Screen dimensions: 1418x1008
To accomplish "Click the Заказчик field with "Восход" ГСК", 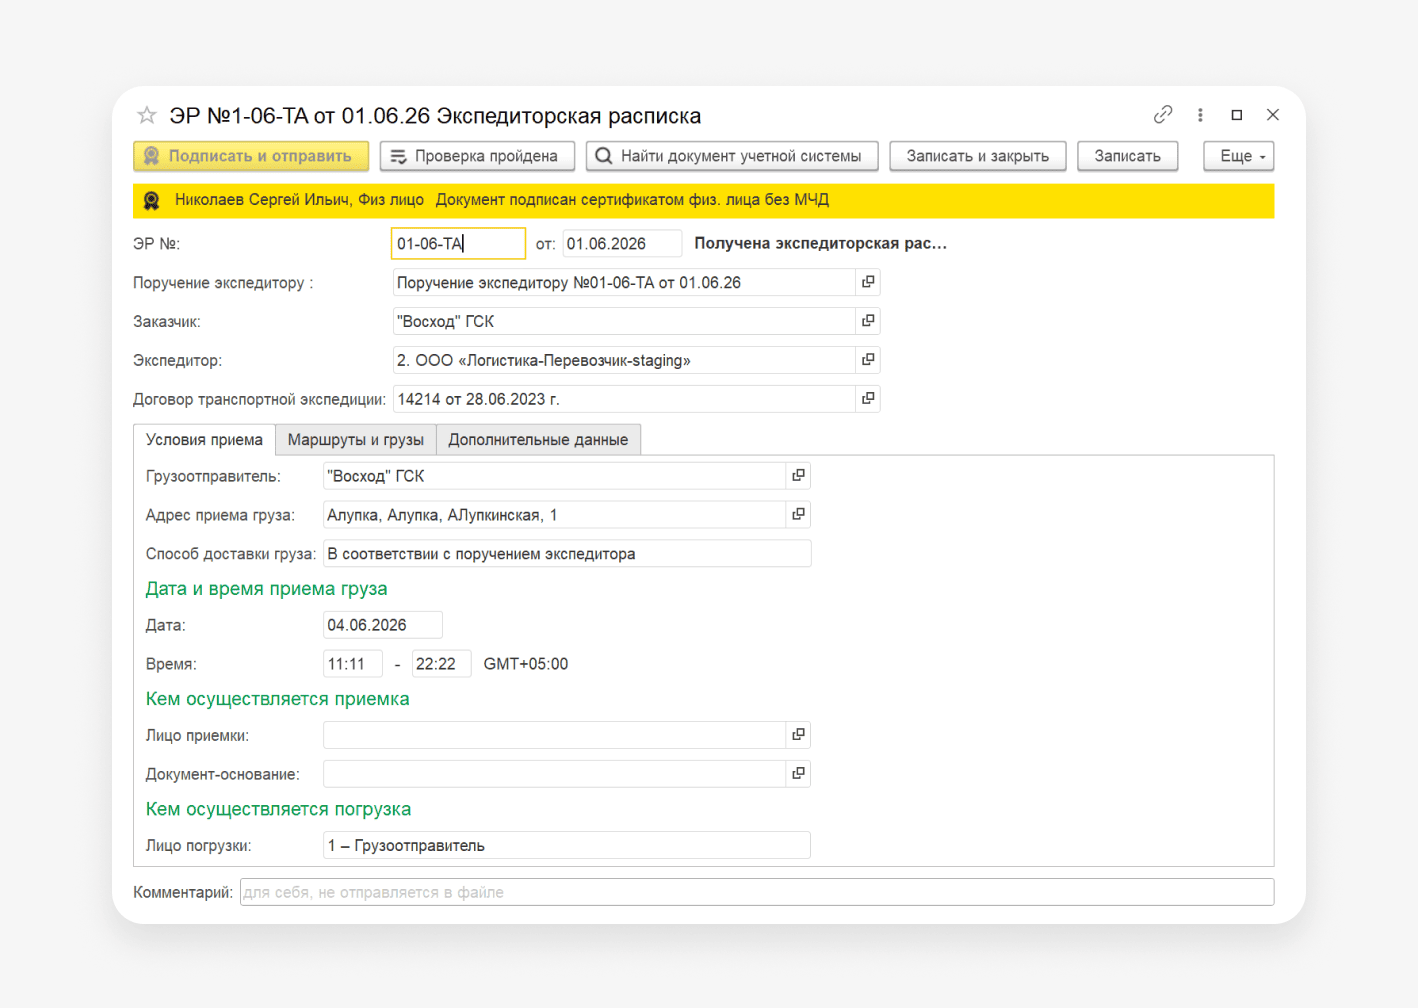I will (x=624, y=322).
